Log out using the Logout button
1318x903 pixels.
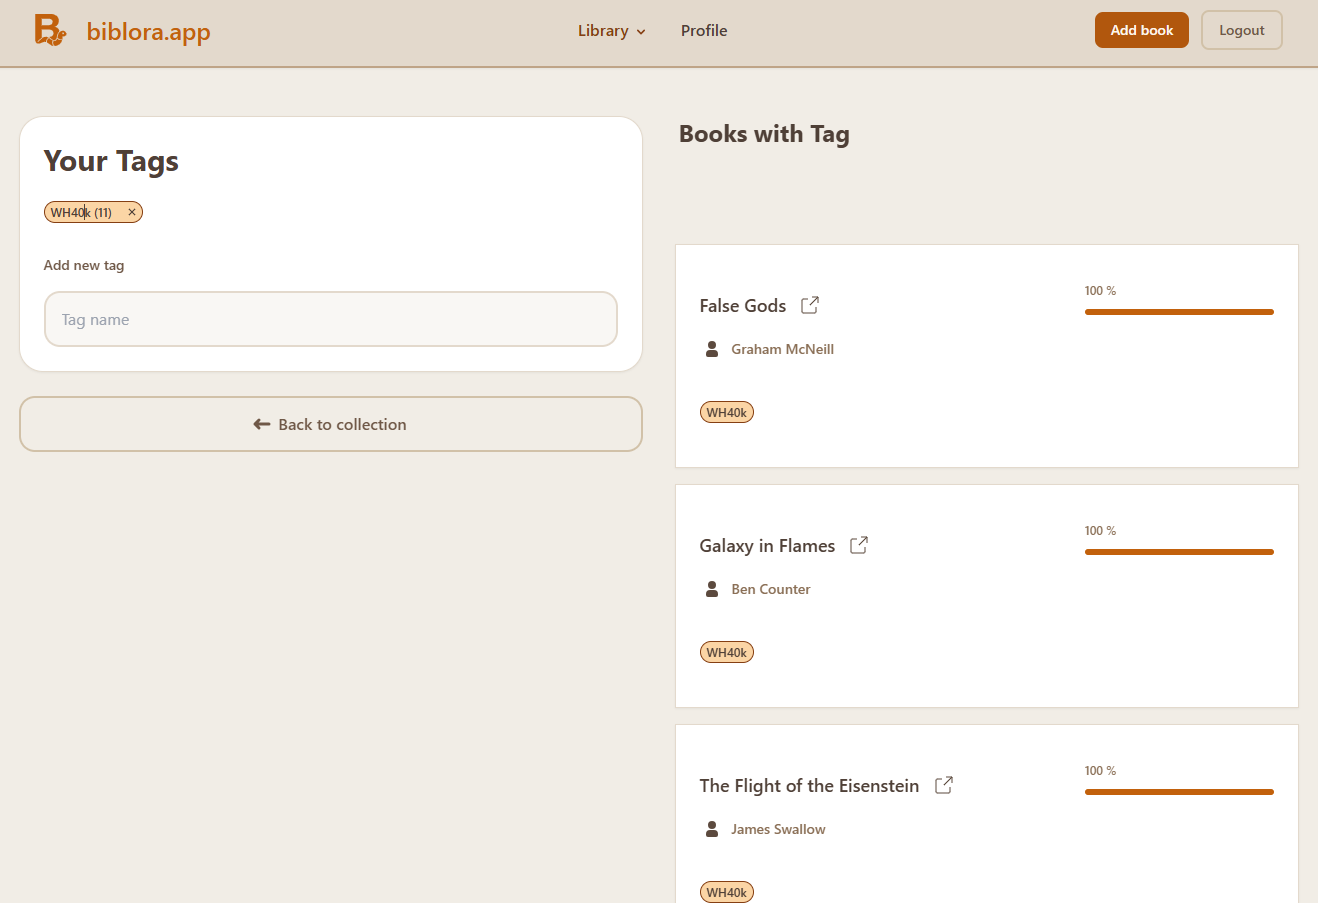tap(1241, 30)
